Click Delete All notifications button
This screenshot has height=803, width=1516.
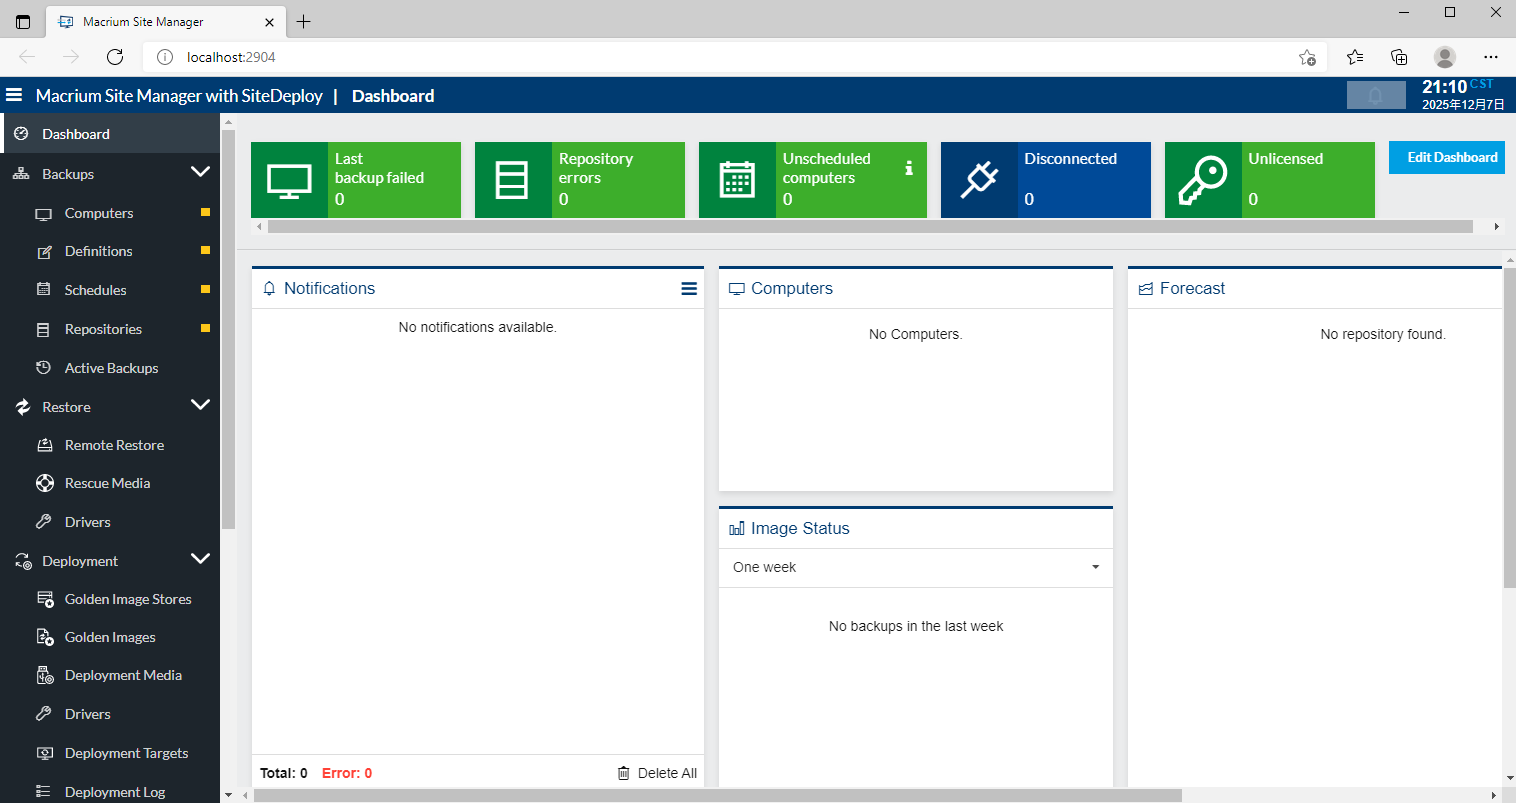pyautogui.click(x=657, y=773)
